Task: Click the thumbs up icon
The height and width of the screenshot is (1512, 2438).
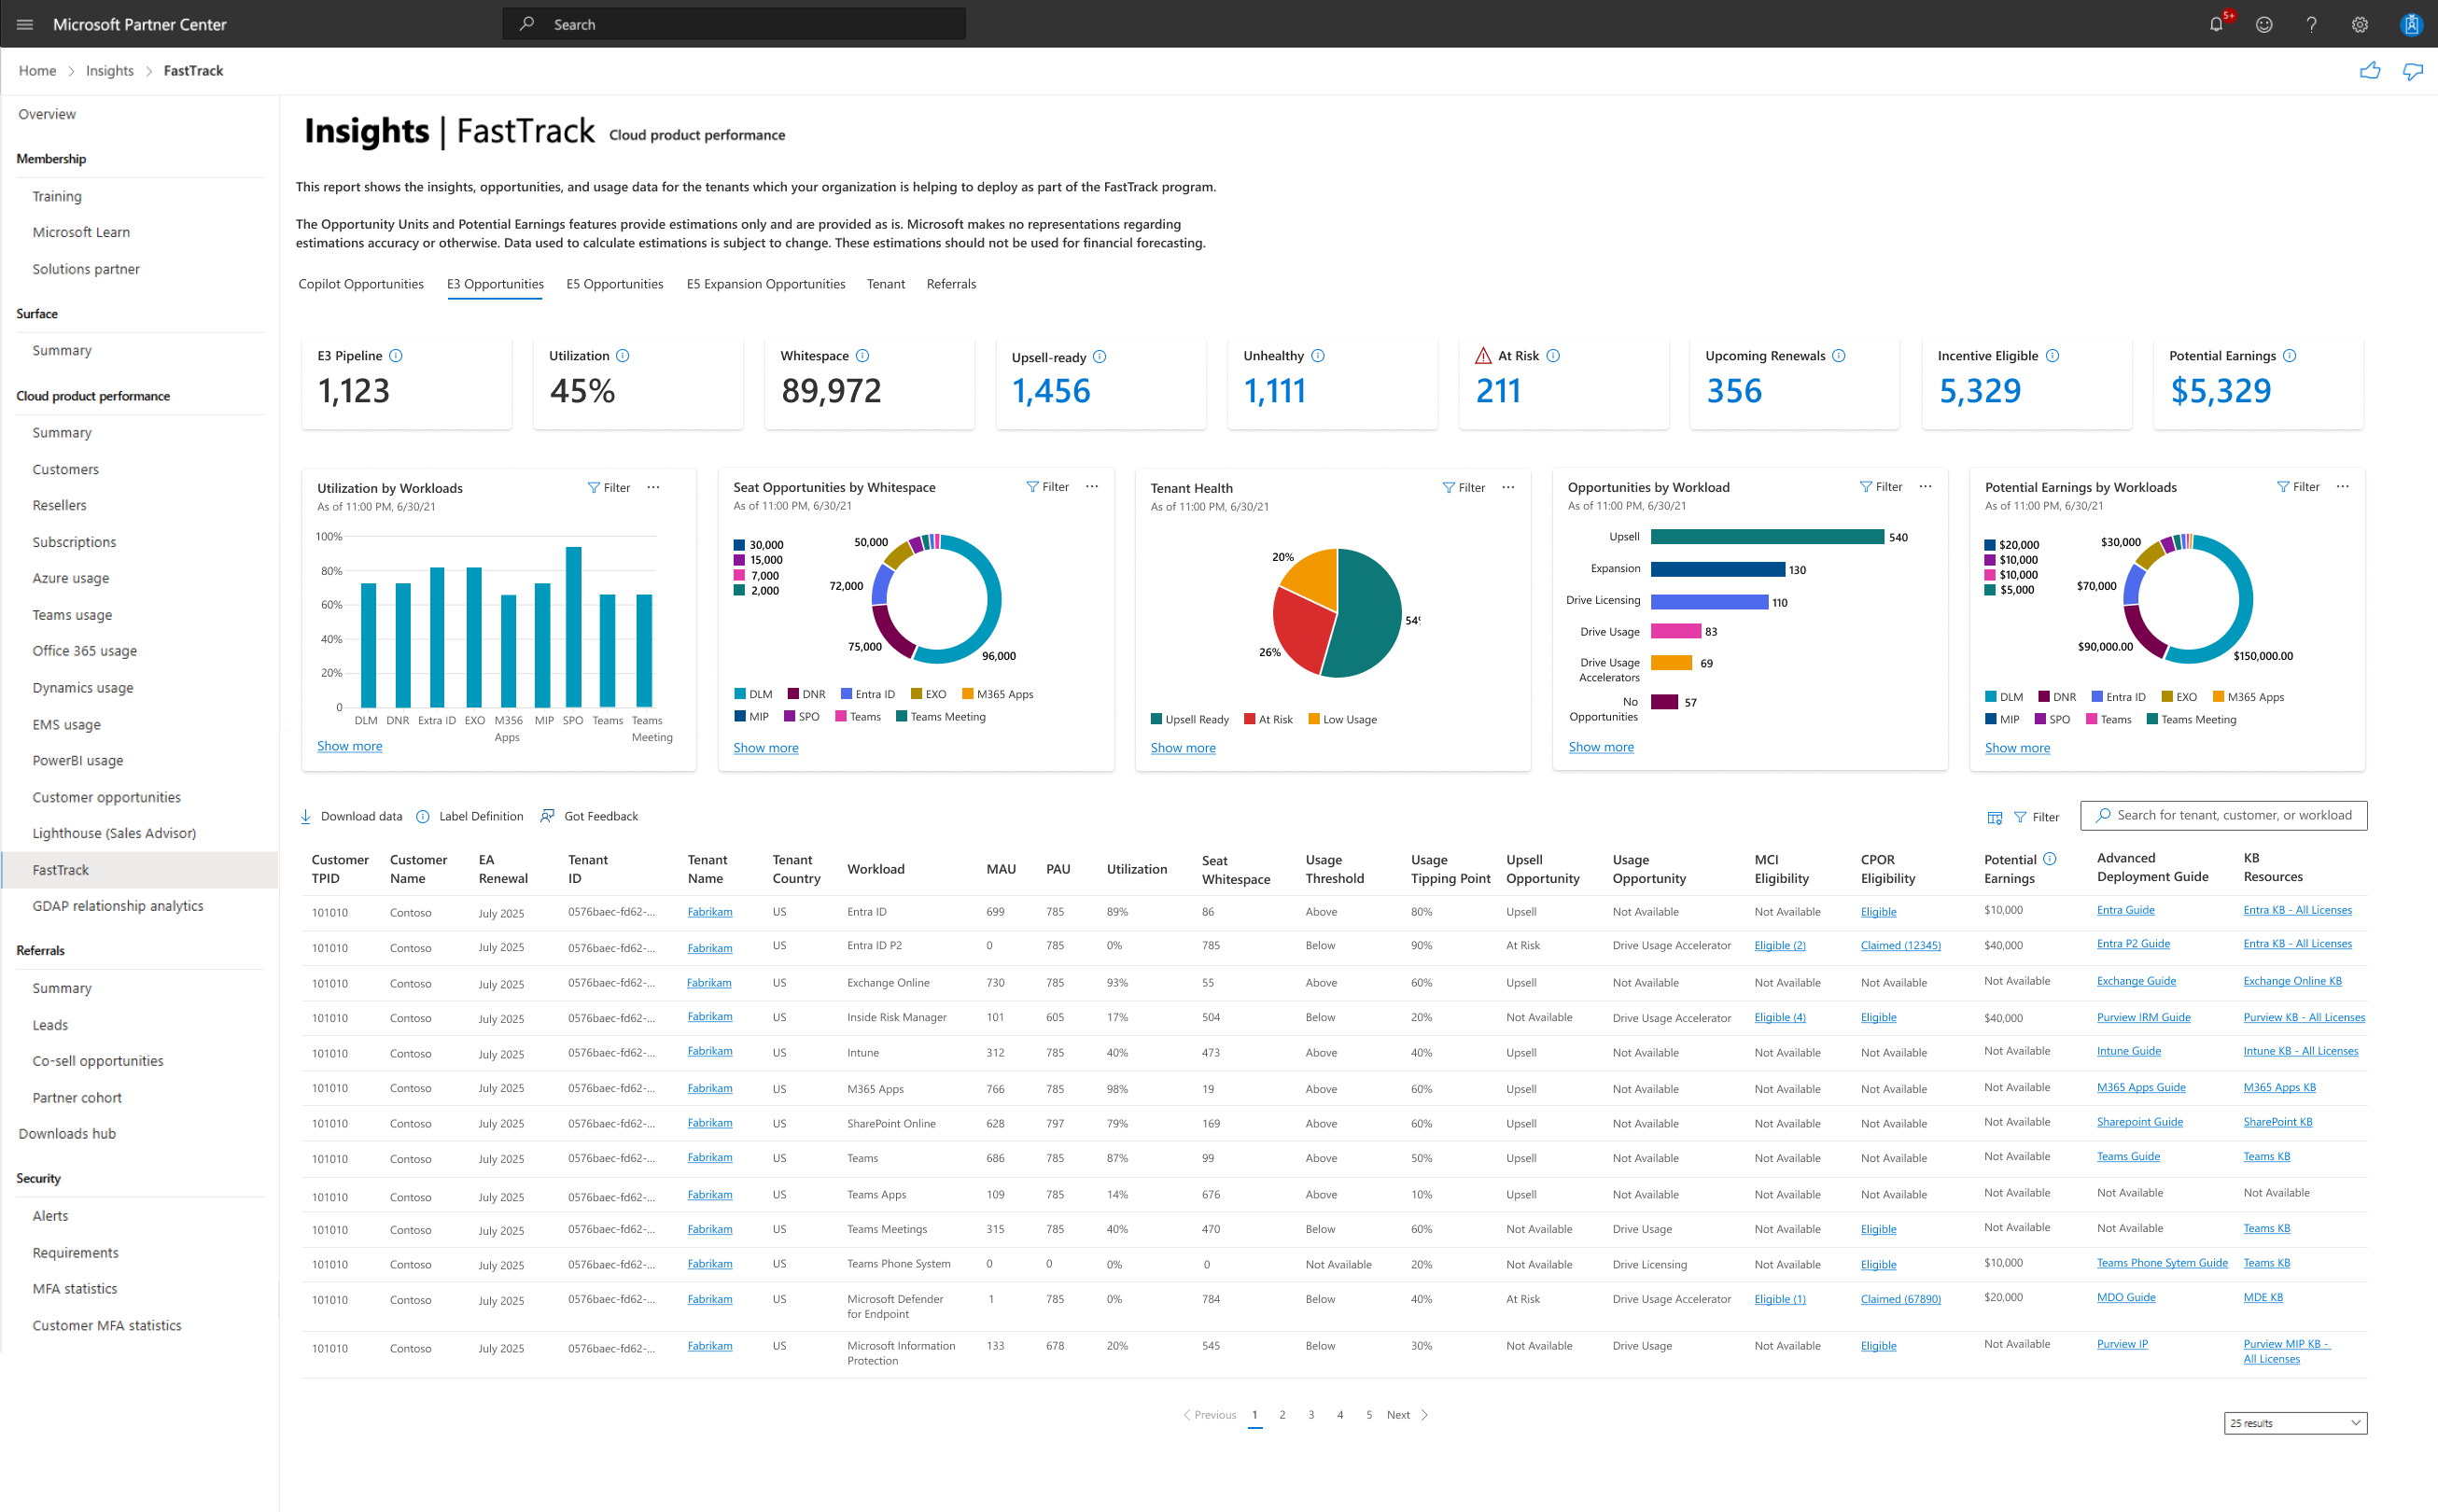Action: pyautogui.click(x=2369, y=71)
